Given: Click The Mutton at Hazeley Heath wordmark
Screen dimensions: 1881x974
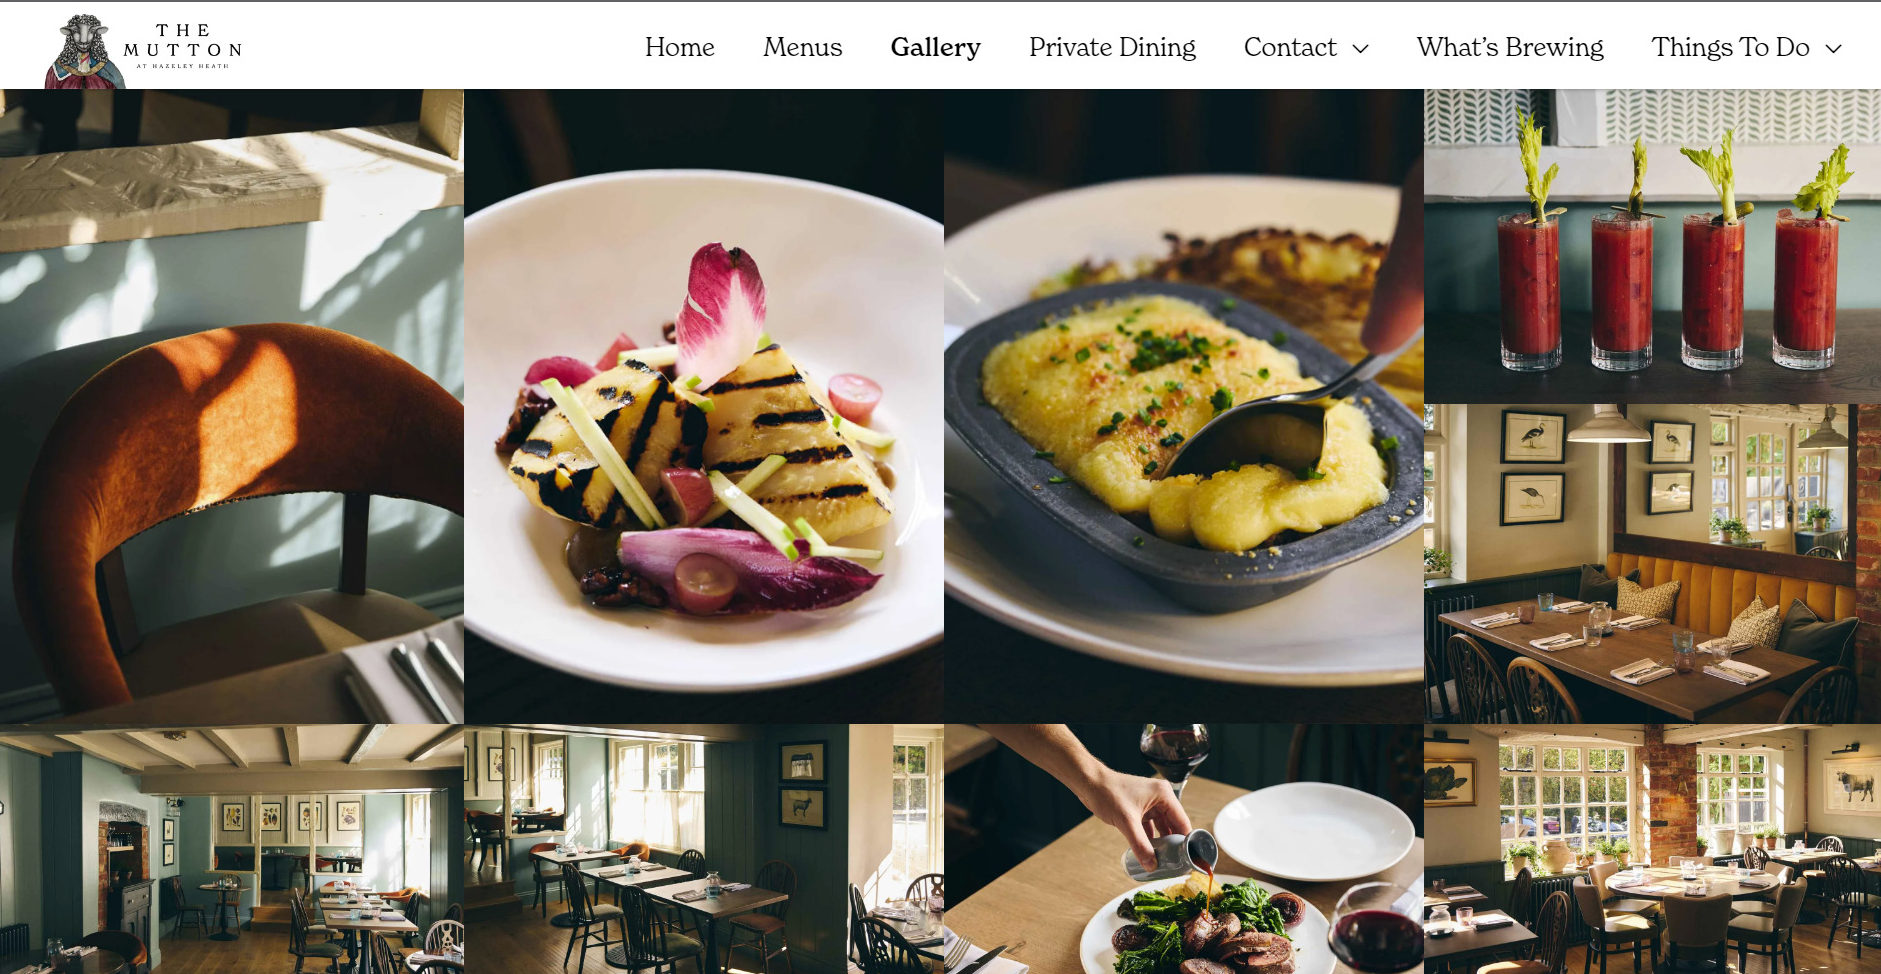Looking at the screenshot, I should [x=183, y=45].
